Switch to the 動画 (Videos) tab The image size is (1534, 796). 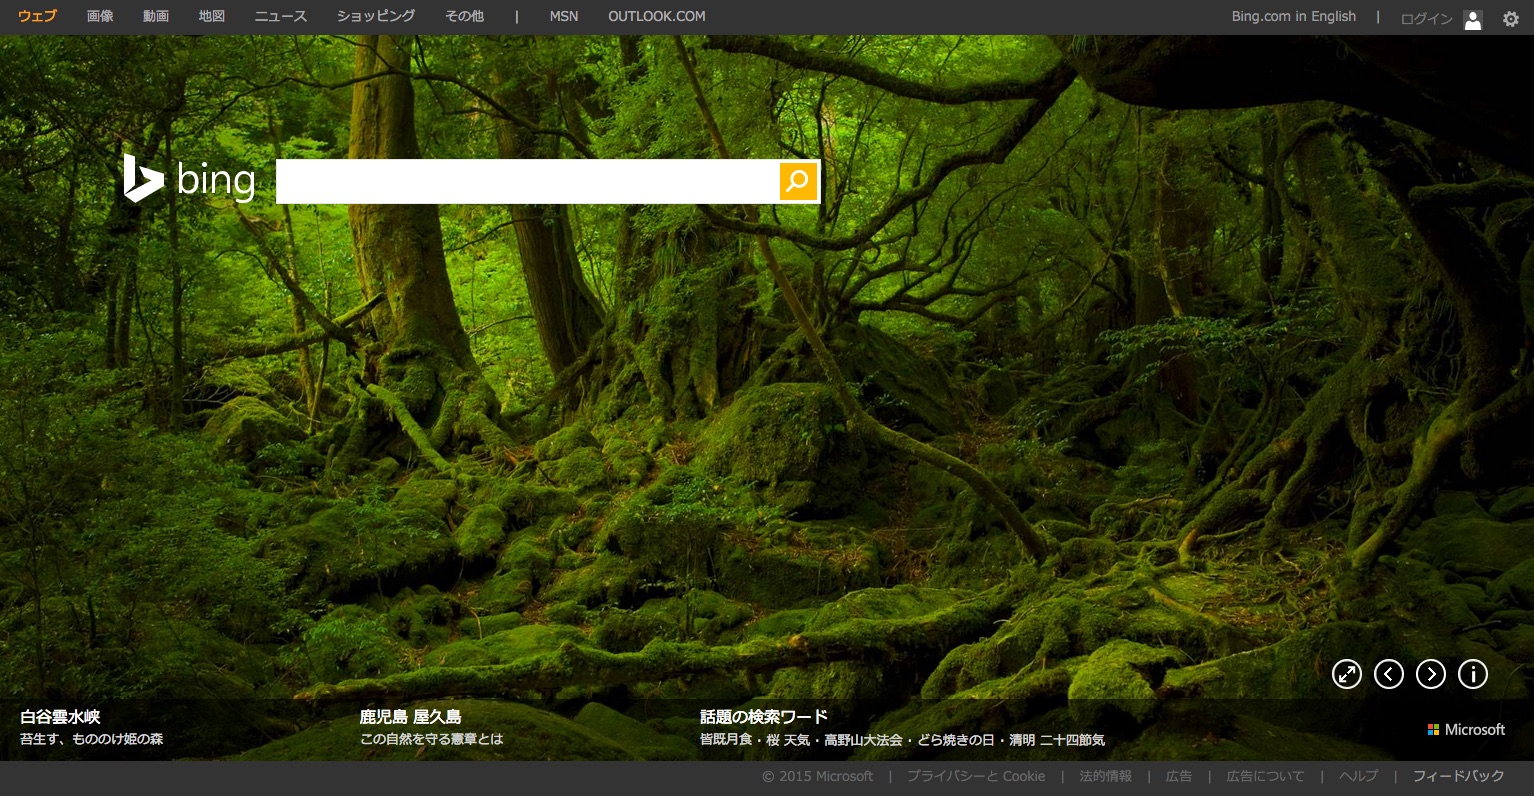coord(156,16)
